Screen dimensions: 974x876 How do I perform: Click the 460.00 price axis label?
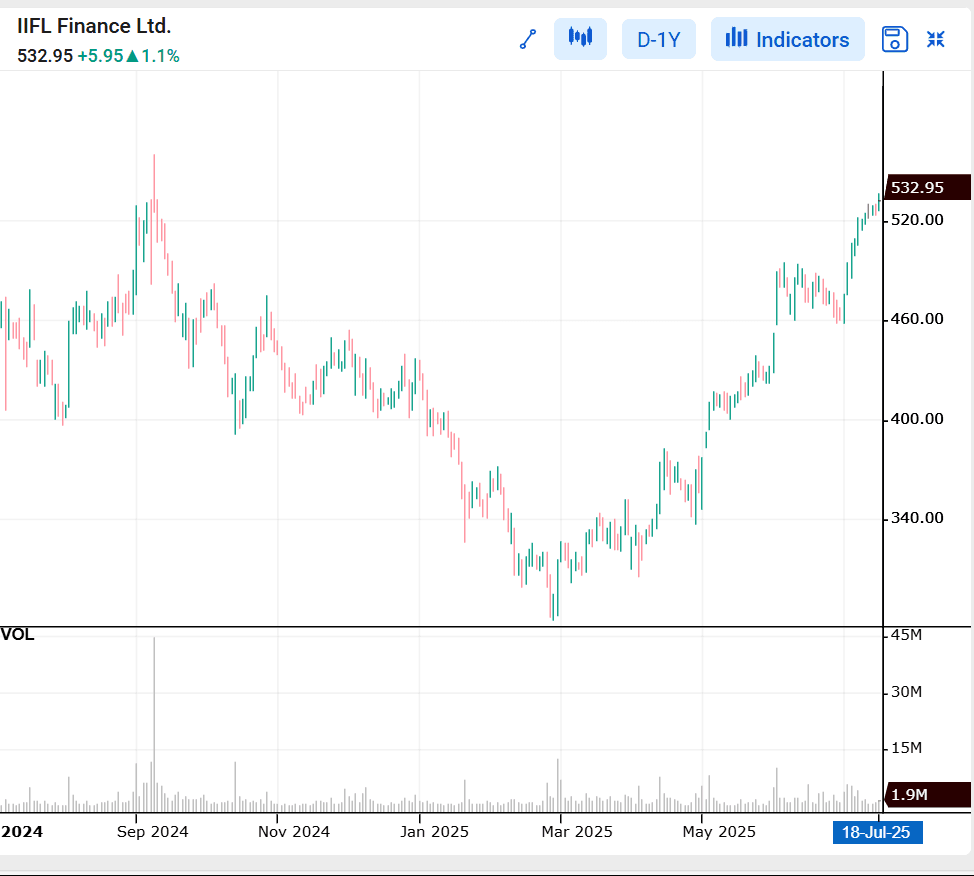(917, 319)
